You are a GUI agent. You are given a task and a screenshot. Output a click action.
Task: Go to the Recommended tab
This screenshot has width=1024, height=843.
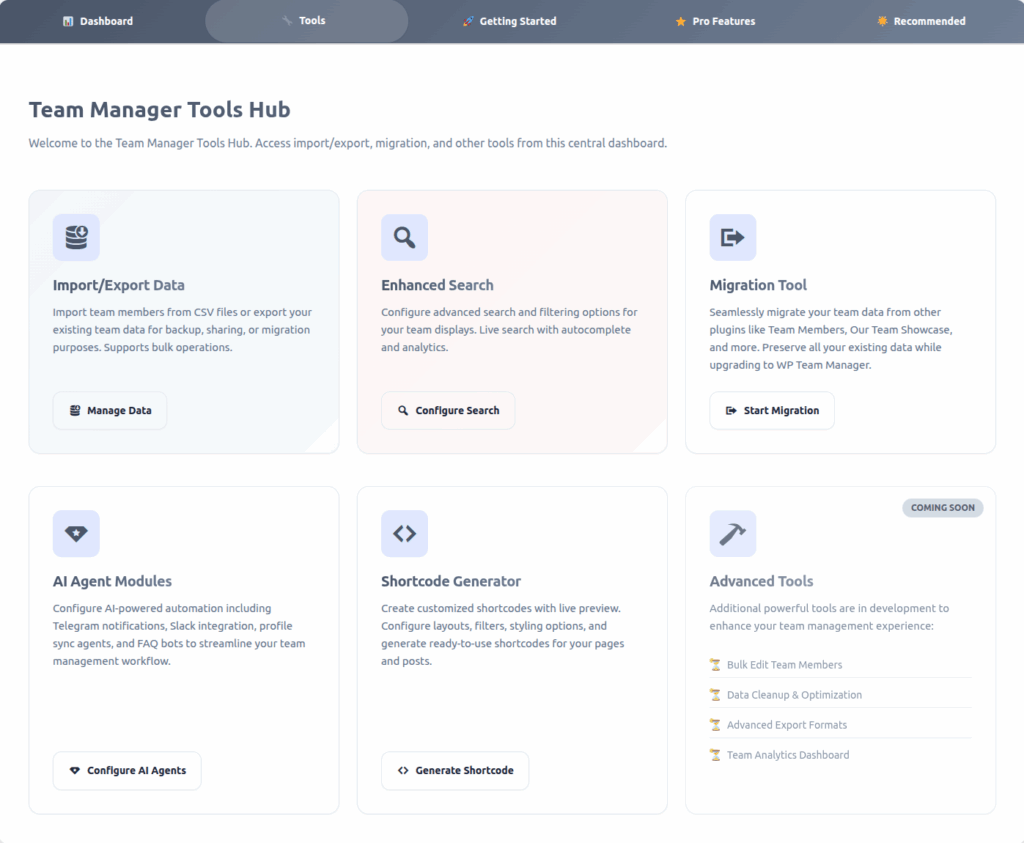pos(921,21)
